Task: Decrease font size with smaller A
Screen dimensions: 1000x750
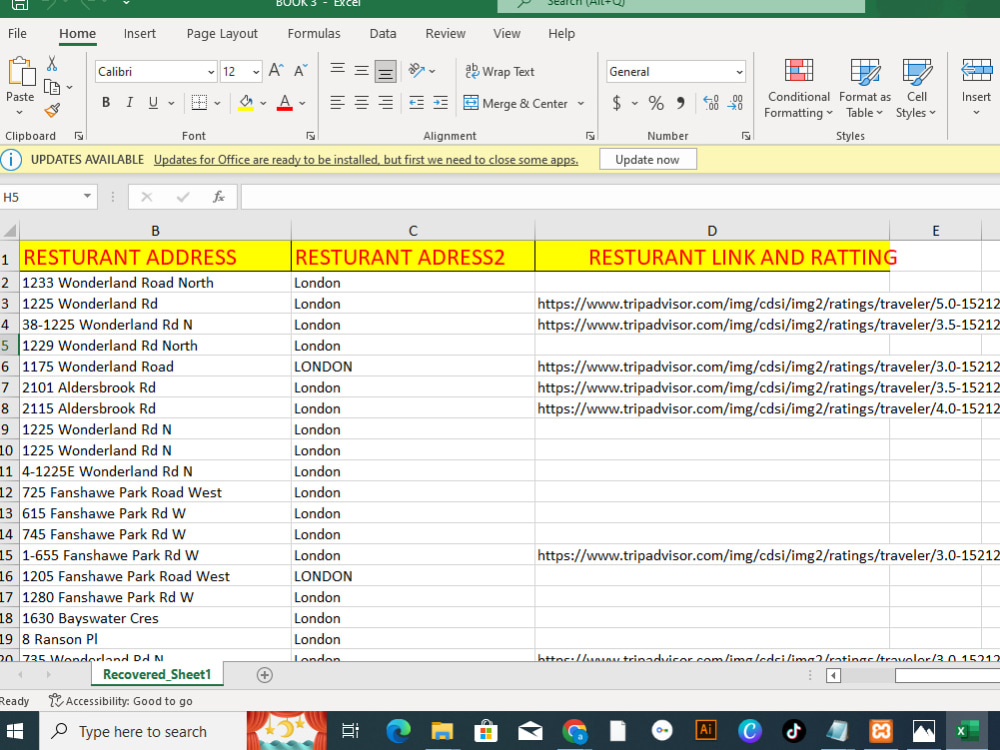Action: coord(301,70)
